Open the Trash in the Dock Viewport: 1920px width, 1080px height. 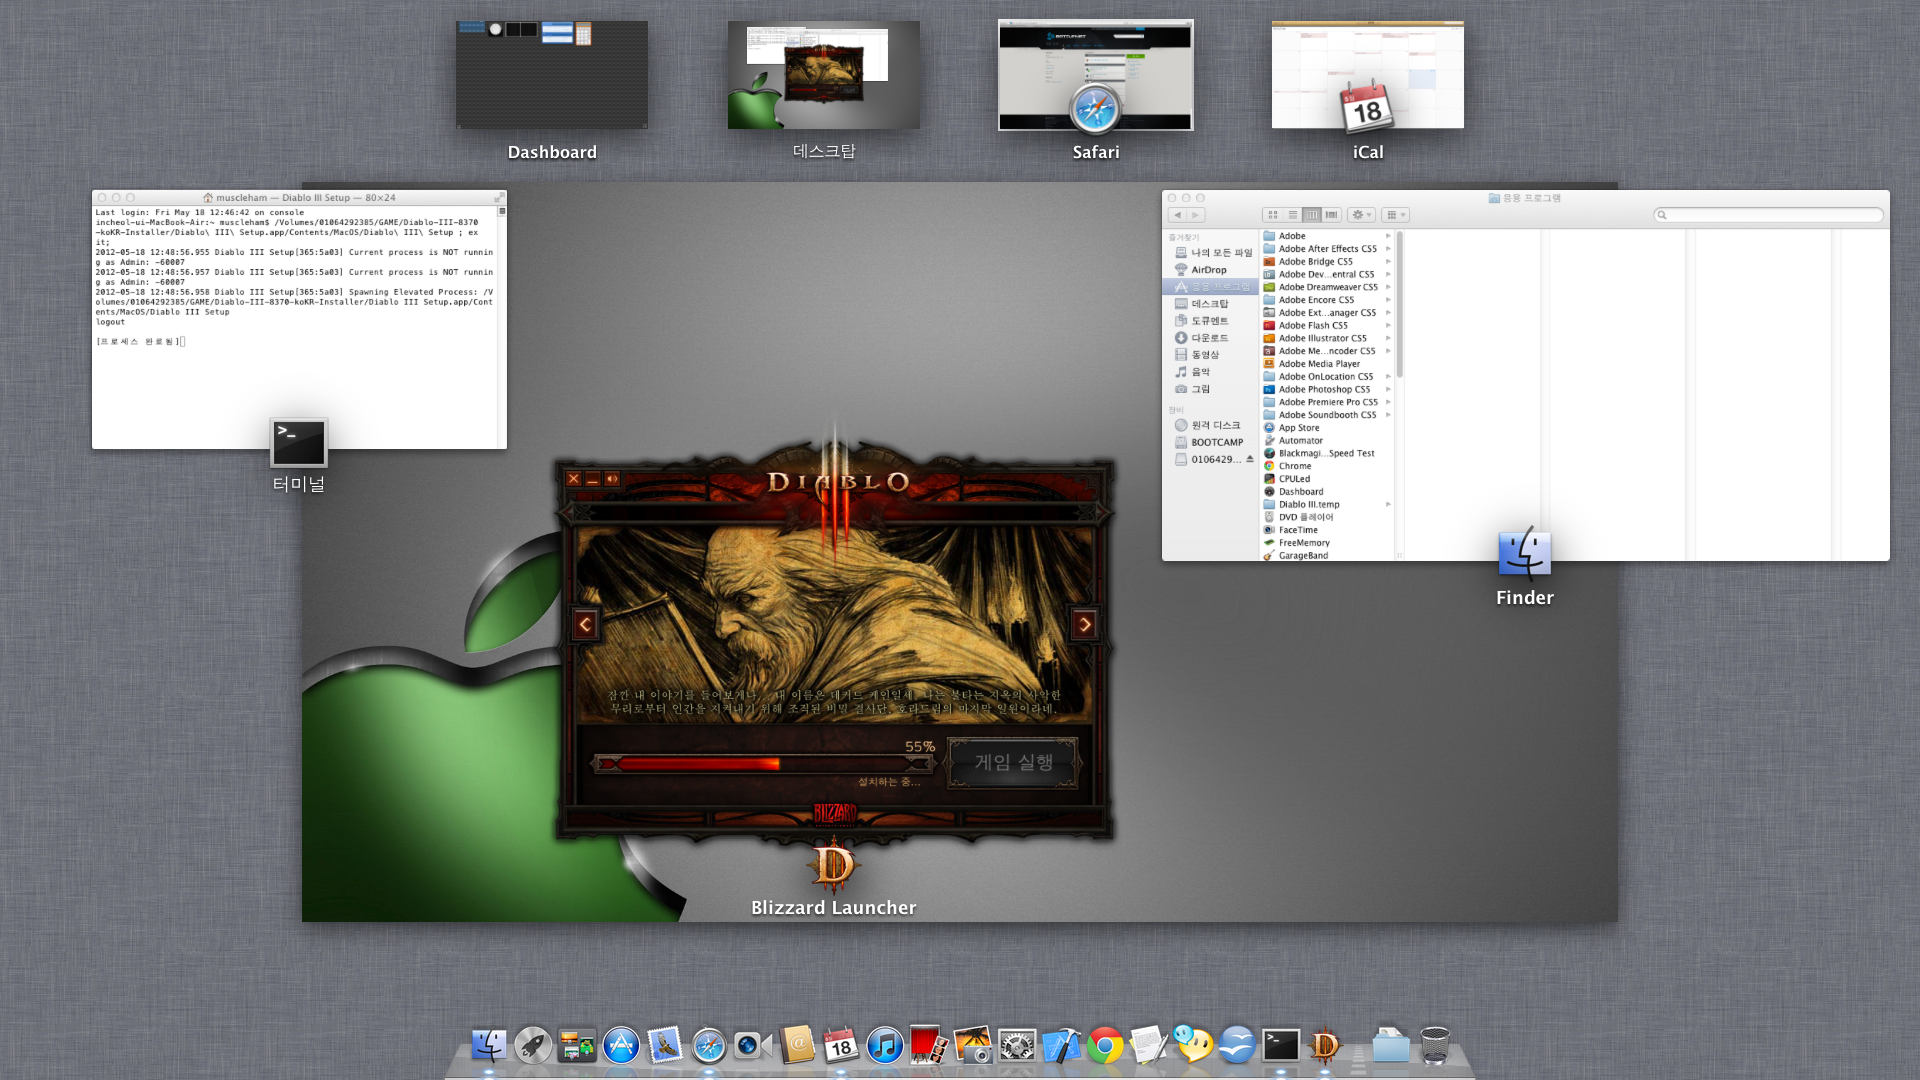tap(1435, 1046)
